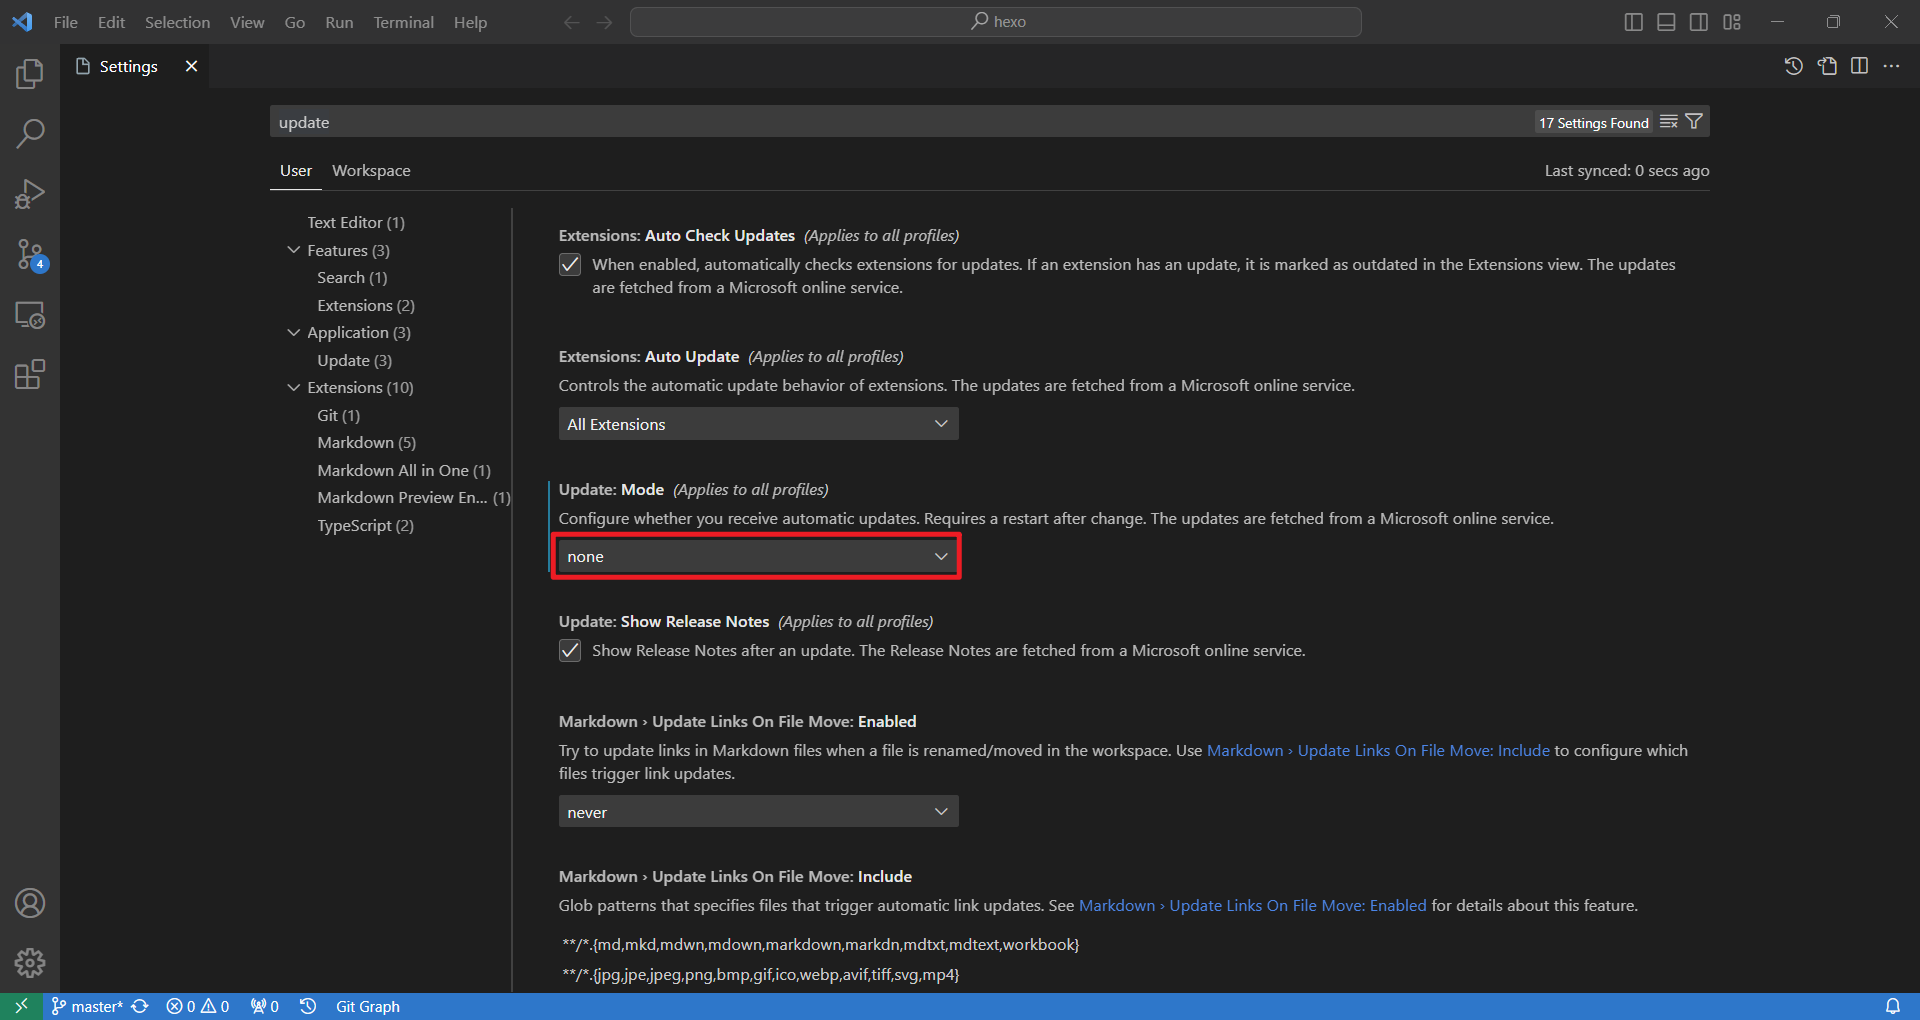Click the settings search input field
Screen dimensions: 1920x1020
point(900,122)
